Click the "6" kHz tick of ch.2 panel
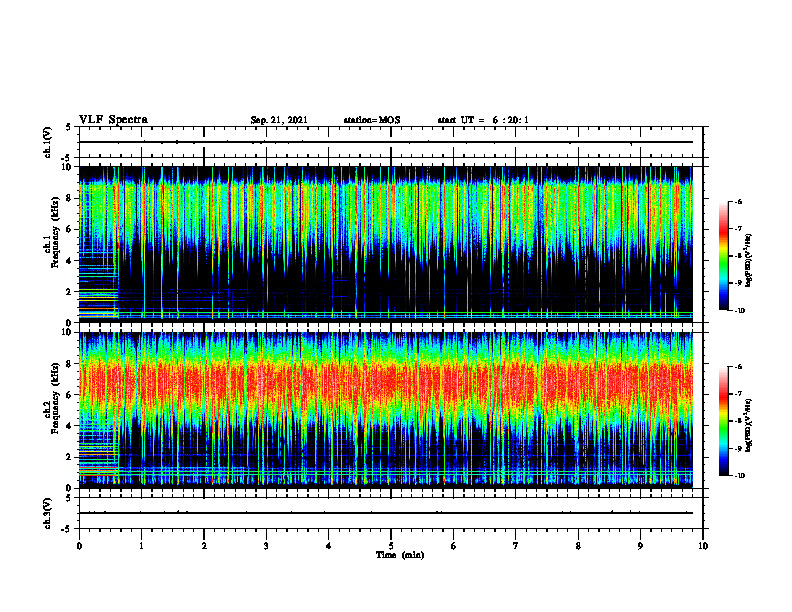 (70, 395)
